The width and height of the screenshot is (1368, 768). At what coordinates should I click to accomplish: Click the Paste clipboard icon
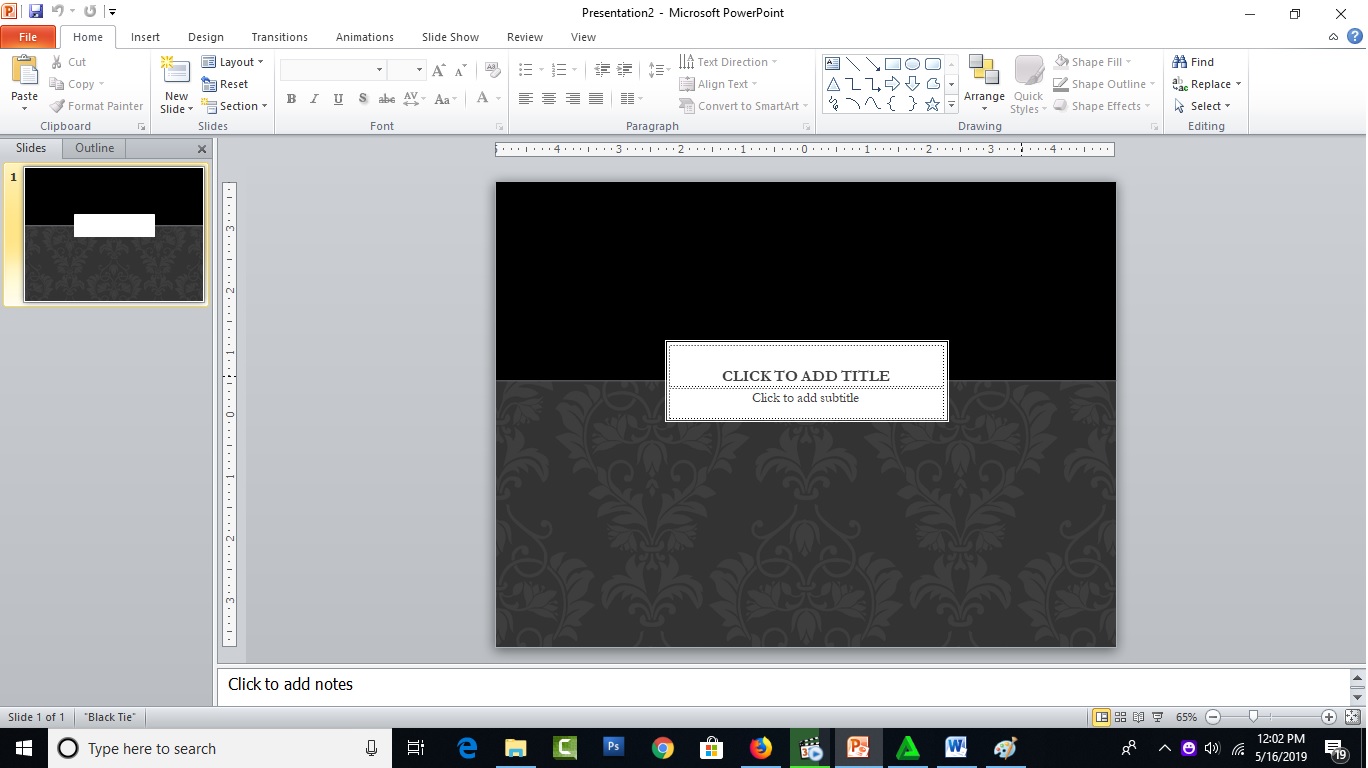click(24, 72)
